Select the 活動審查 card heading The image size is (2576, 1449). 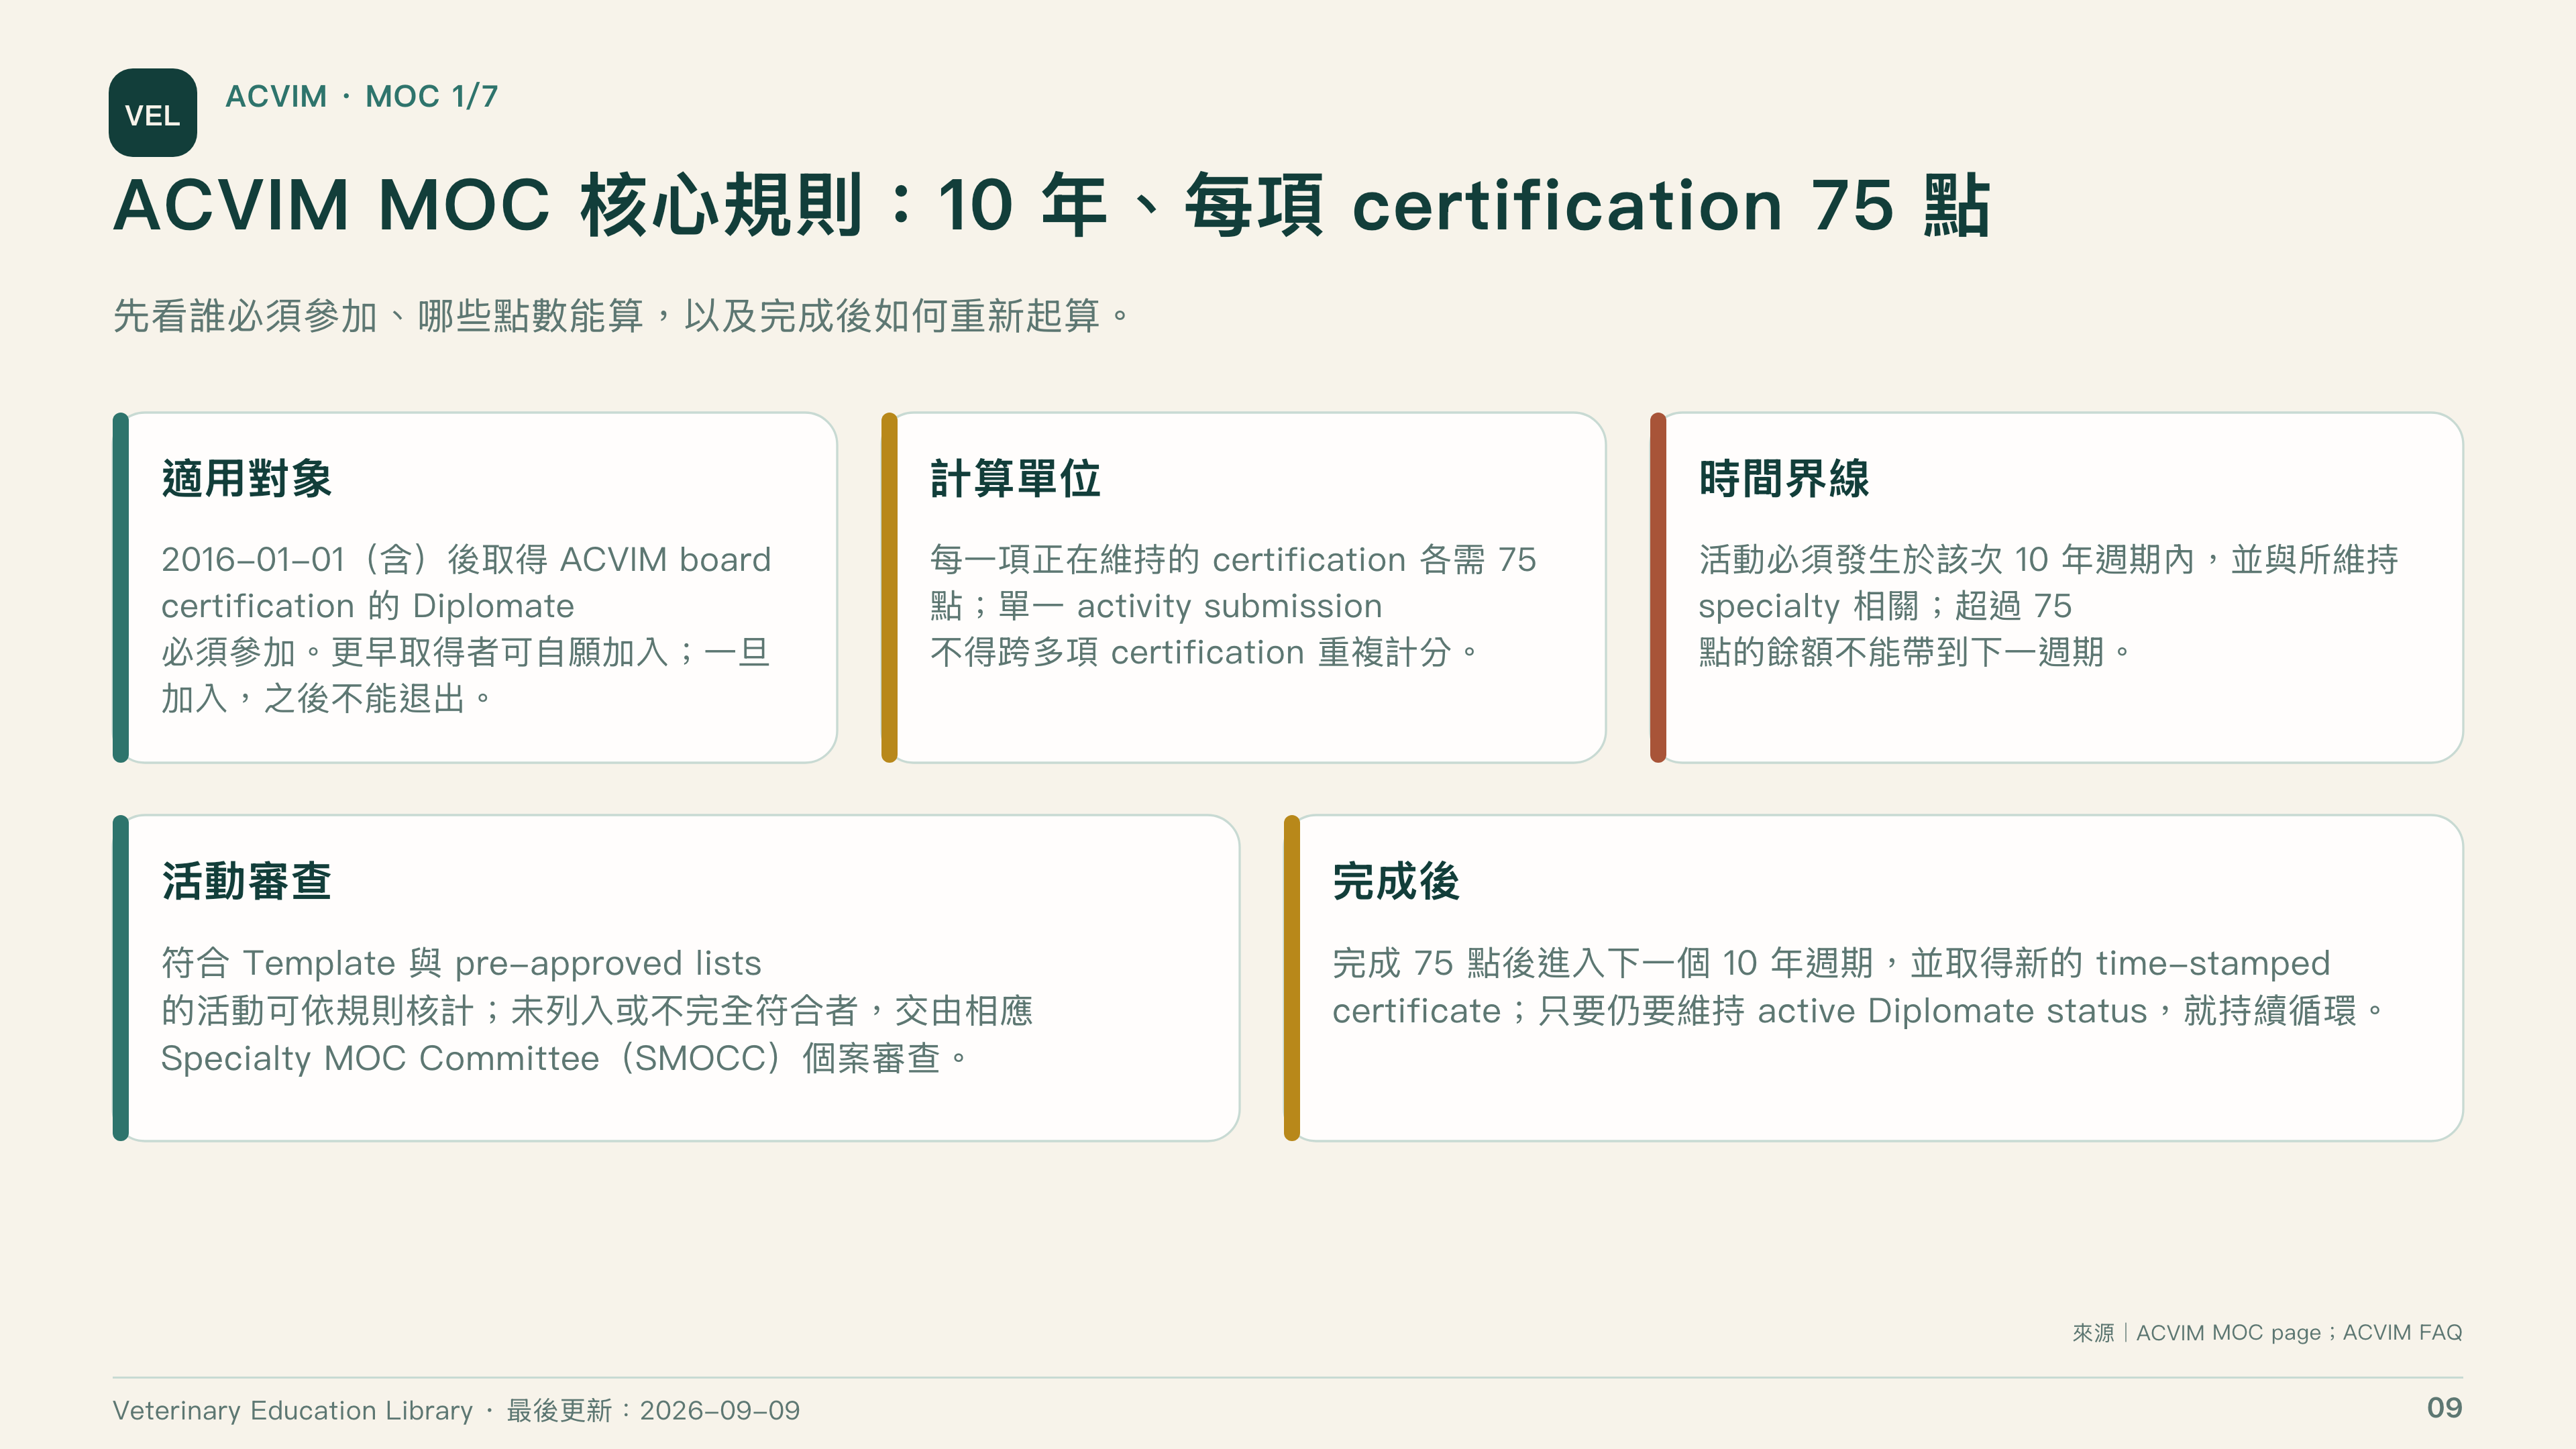(x=246, y=881)
